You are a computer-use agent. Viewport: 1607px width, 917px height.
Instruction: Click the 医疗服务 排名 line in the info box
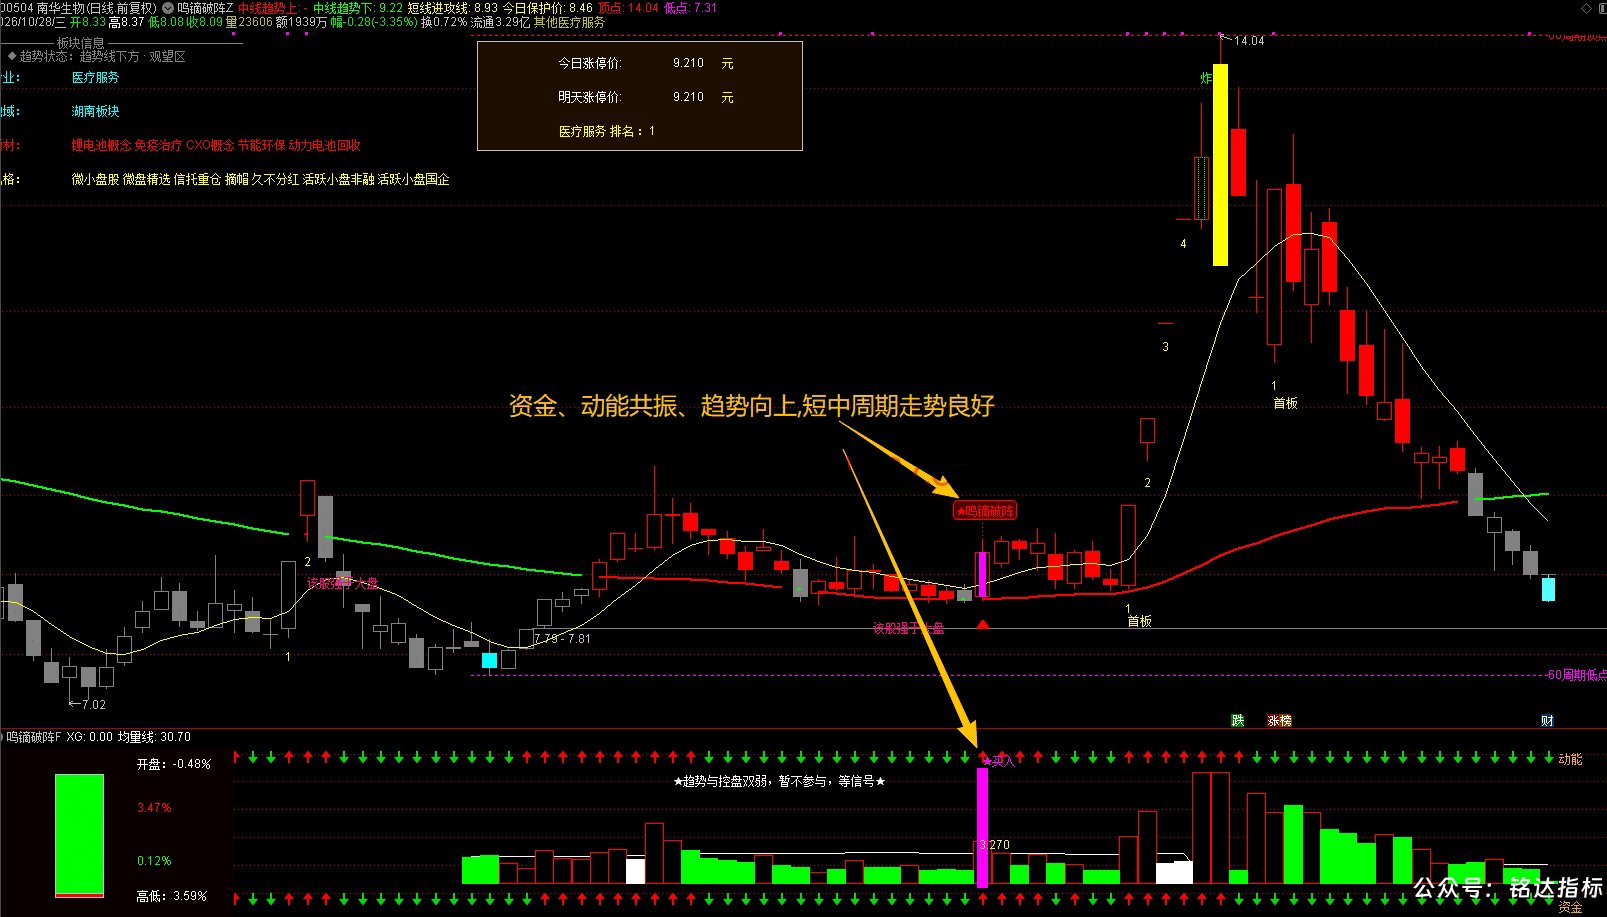[x=606, y=131]
